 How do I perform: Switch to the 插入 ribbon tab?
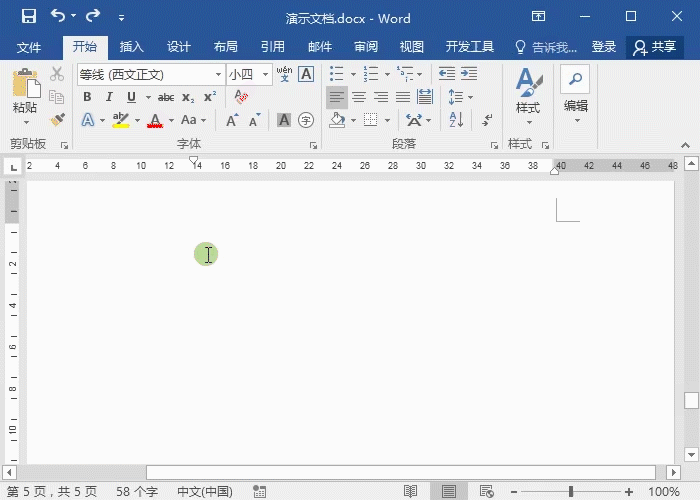tap(131, 47)
